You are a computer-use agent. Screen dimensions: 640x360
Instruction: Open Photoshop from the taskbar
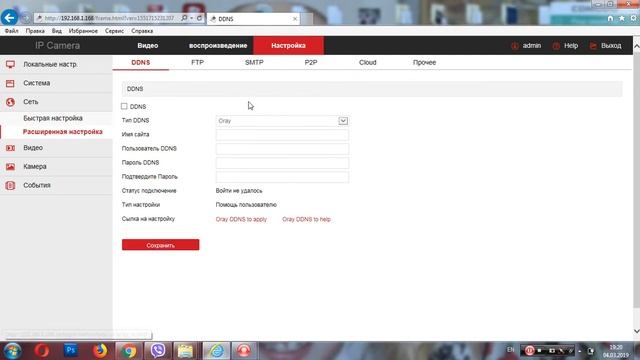tap(71, 351)
